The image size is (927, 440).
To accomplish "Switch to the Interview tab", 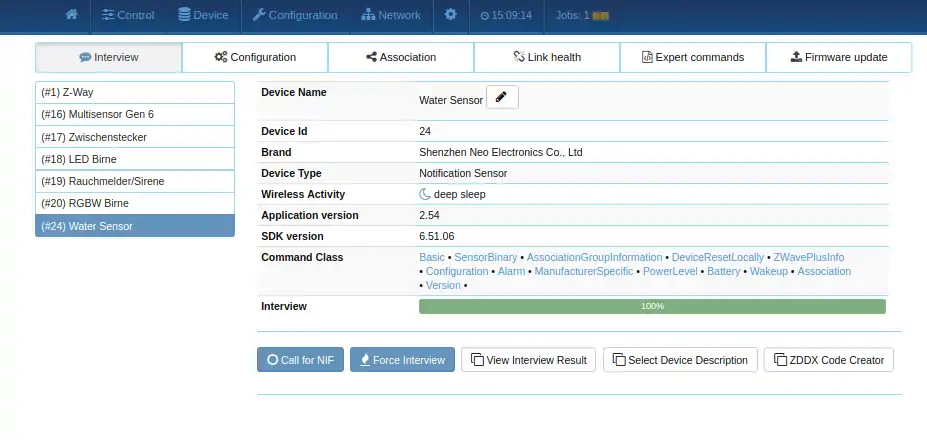I will coord(109,57).
